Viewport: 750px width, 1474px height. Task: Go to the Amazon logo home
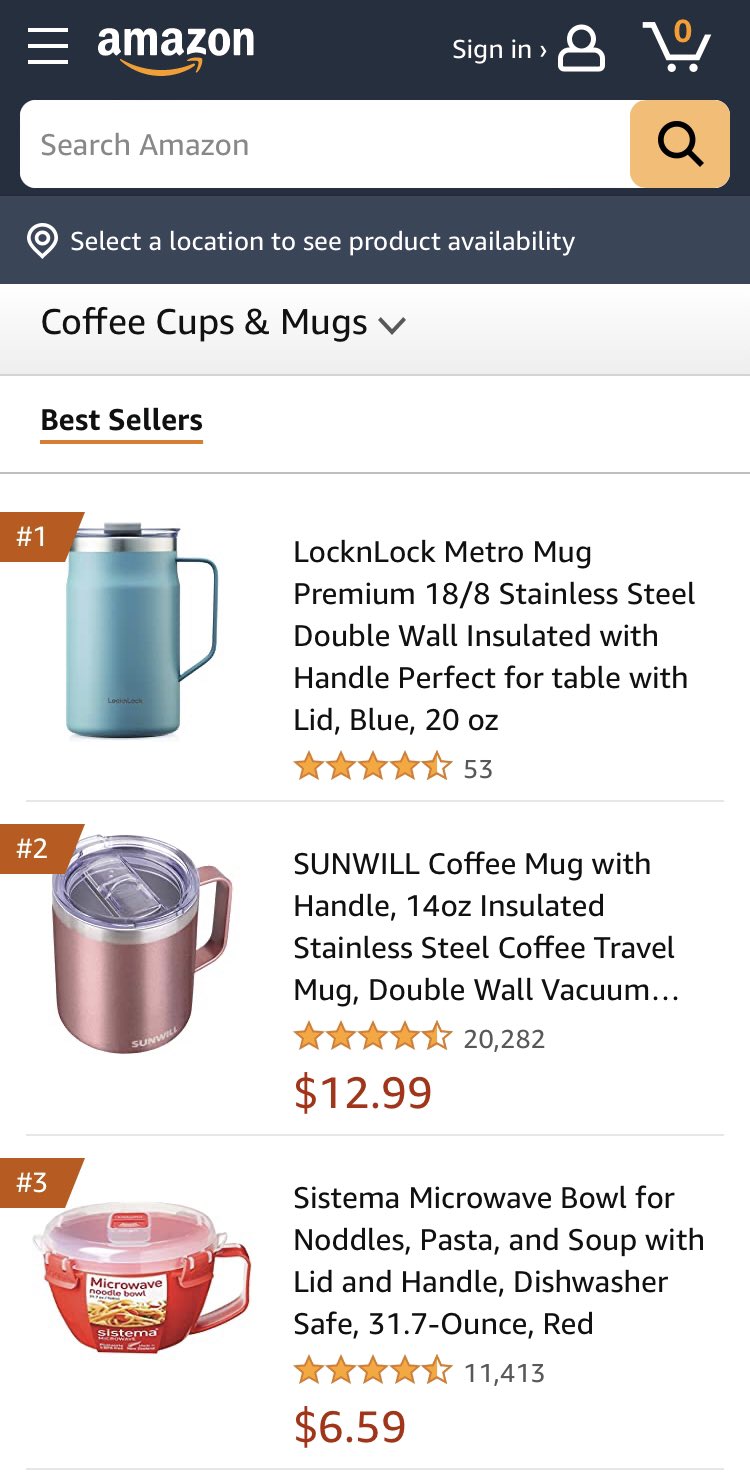coord(176,48)
